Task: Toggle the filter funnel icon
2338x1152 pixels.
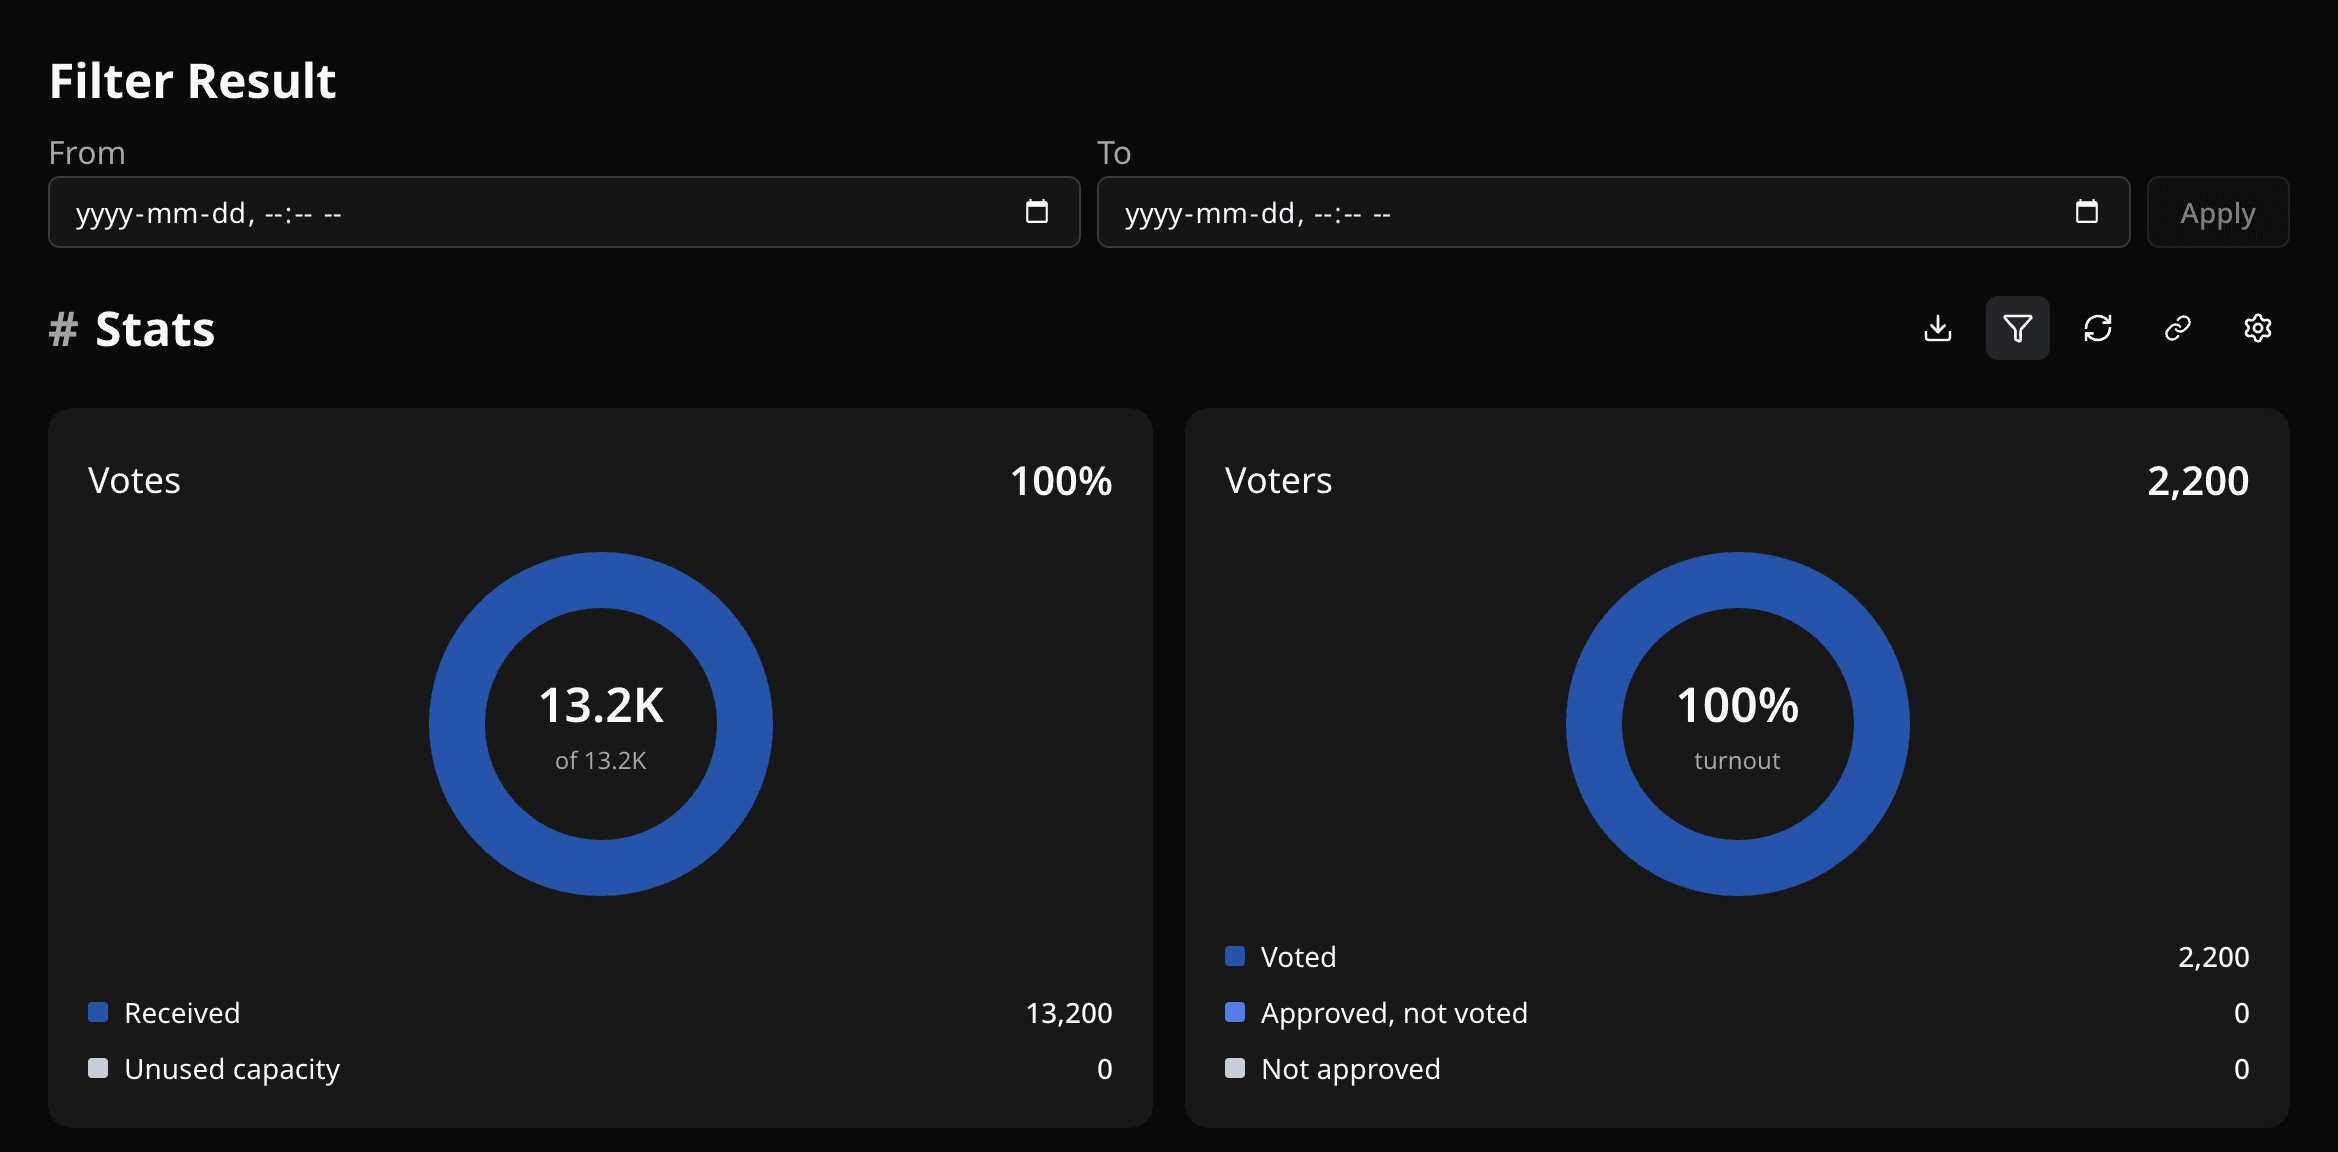Action: 2018,328
